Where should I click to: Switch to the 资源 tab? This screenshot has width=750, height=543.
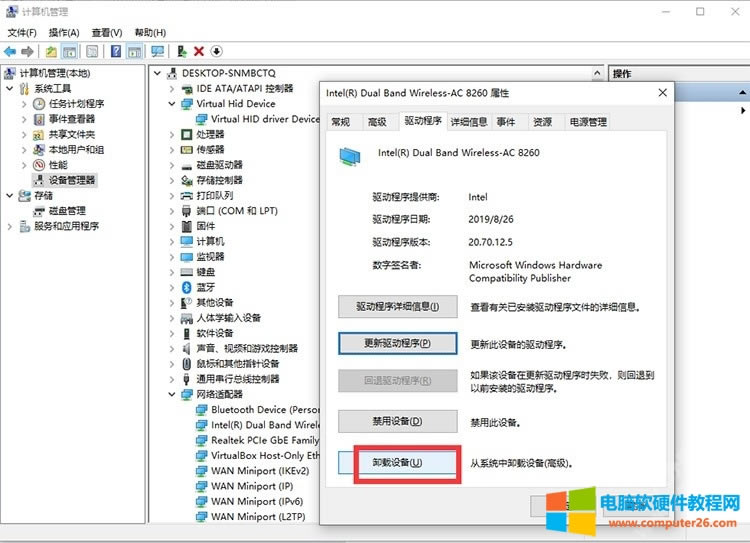(542, 122)
